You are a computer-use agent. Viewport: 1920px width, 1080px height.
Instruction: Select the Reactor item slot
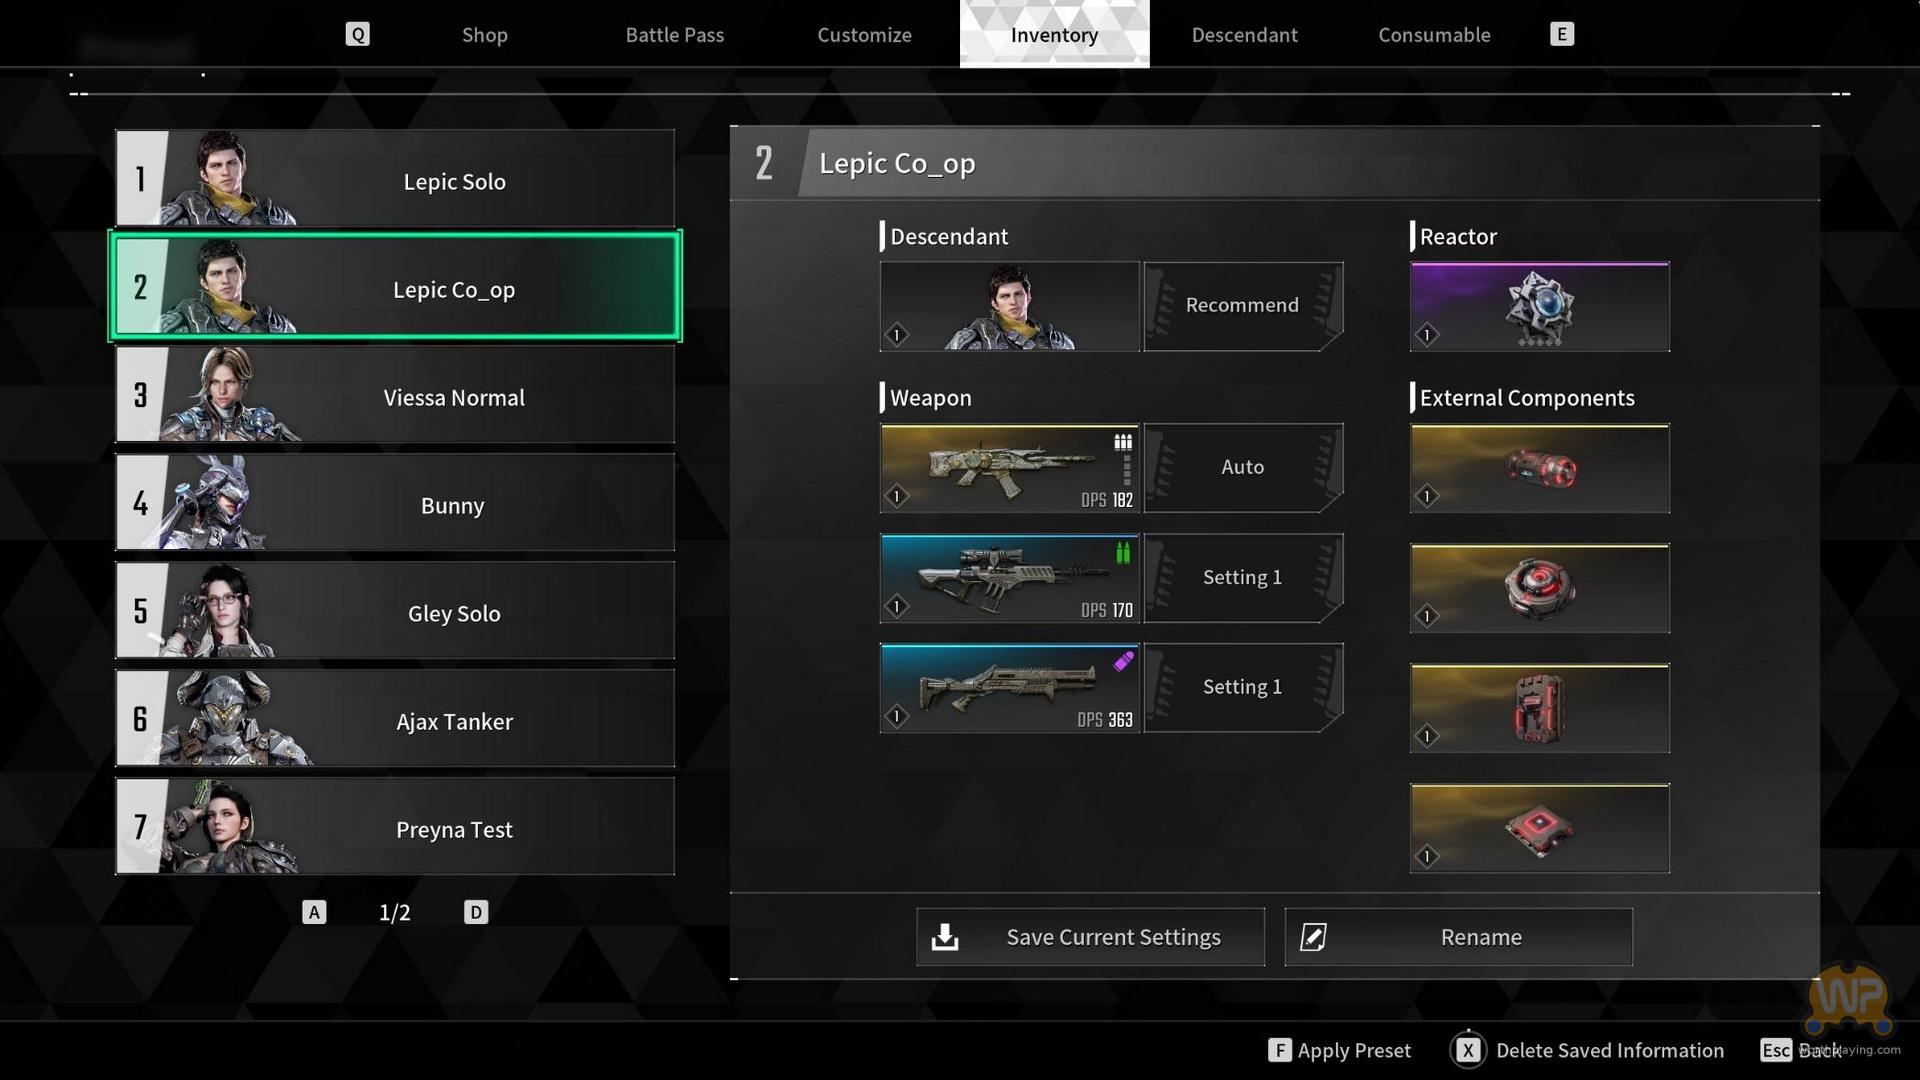(1539, 307)
